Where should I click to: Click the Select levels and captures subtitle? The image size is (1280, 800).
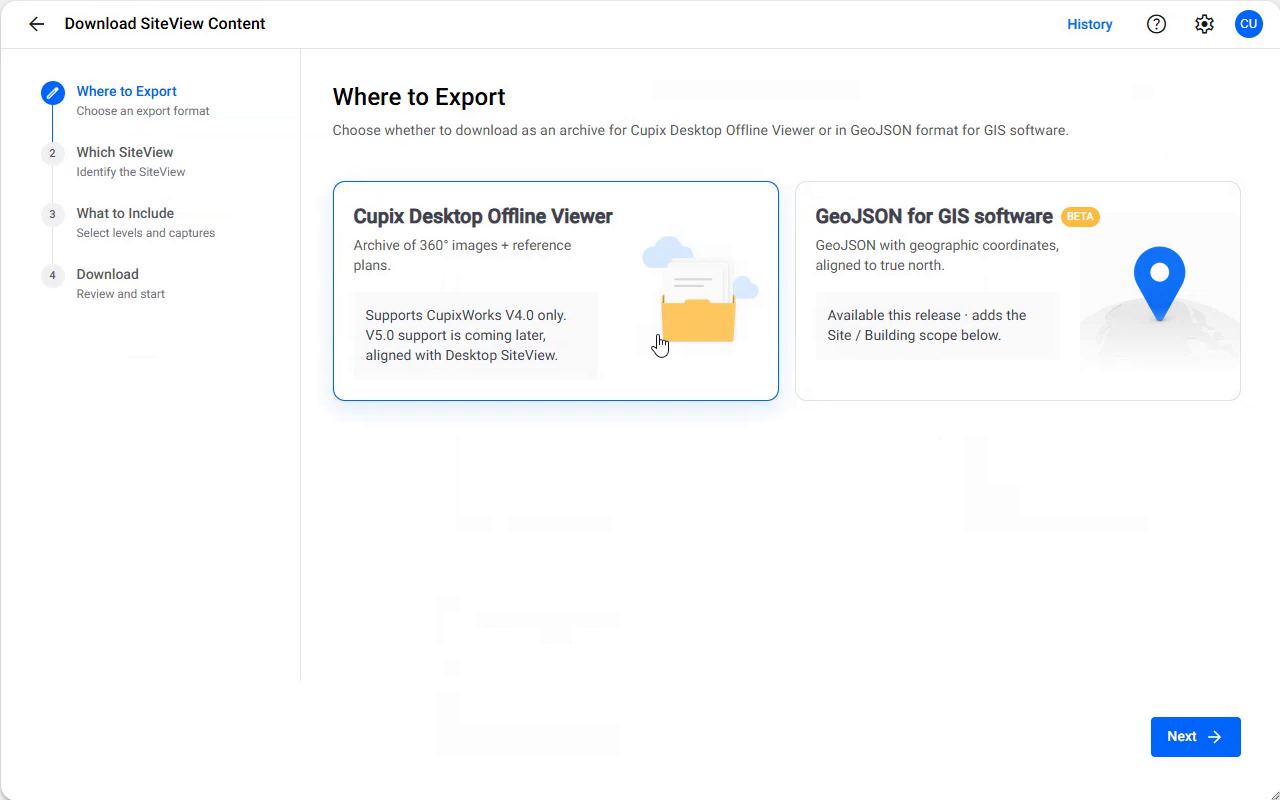coord(146,233)
